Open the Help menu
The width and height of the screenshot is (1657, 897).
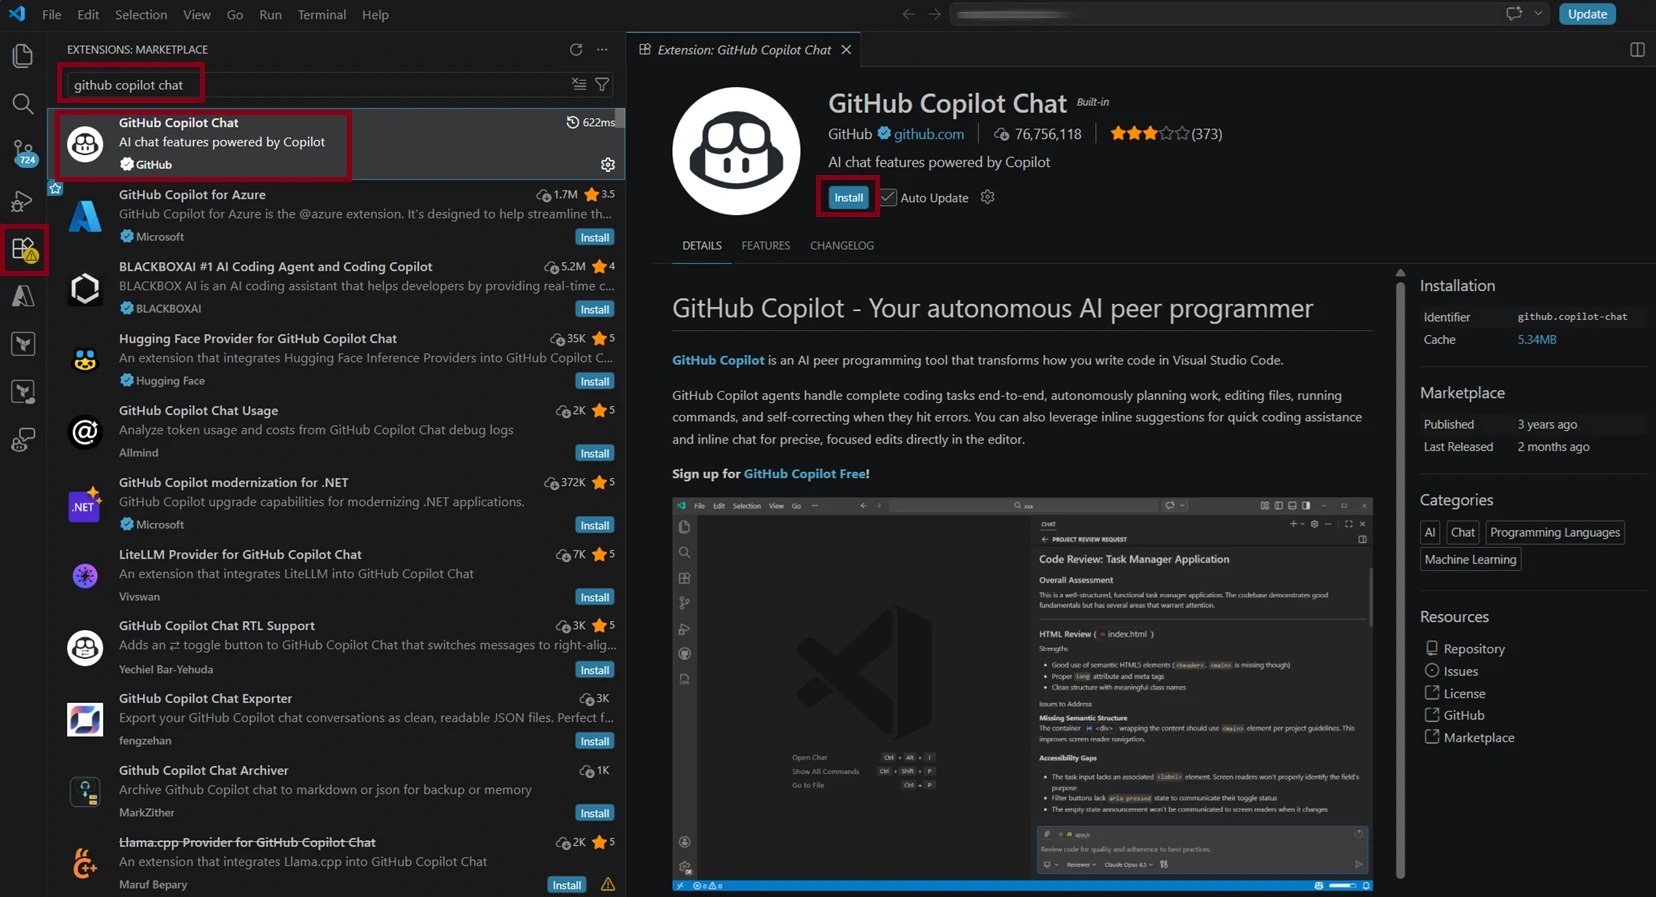(375, 14)
